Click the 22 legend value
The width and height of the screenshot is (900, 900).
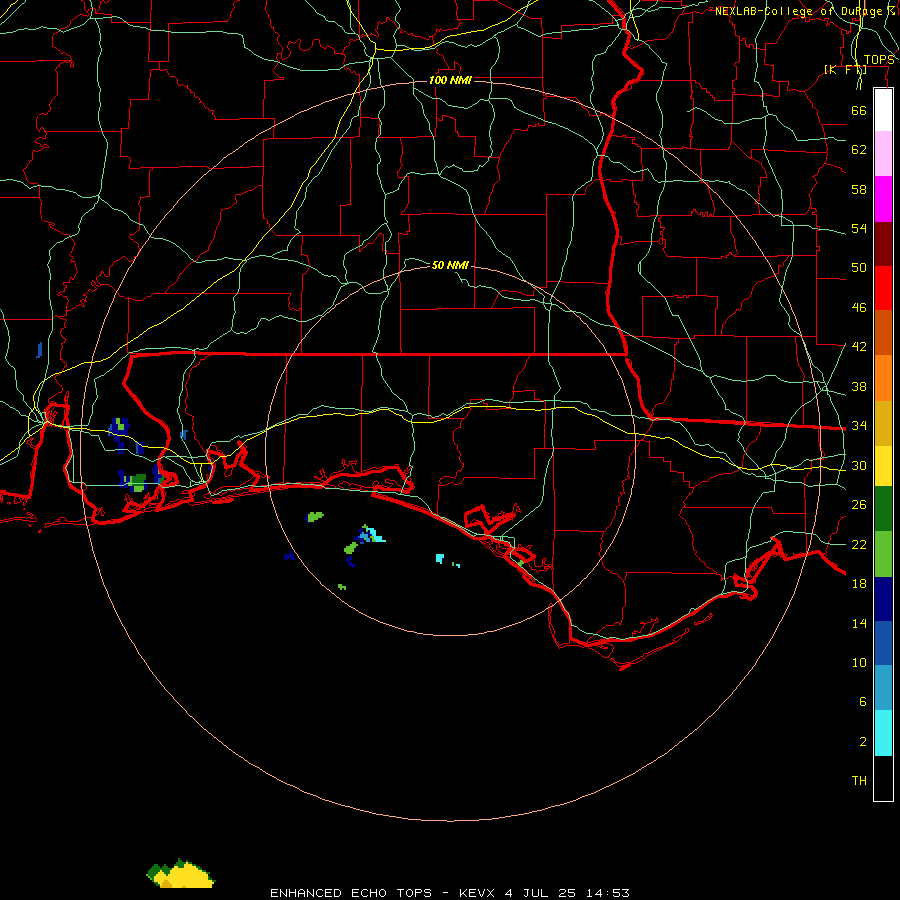859,545
